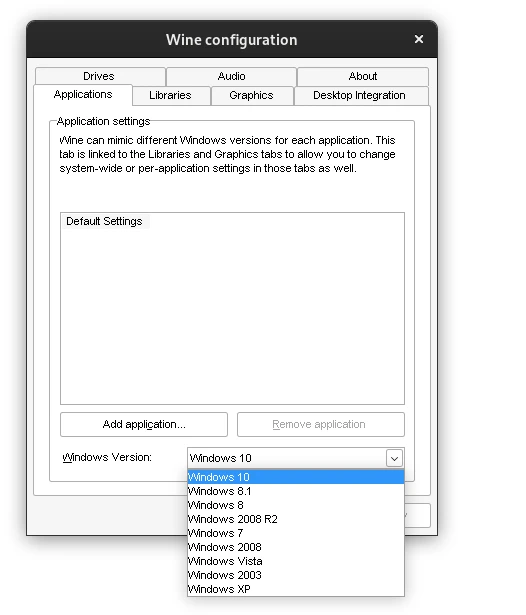Open the Audio tab
This screenshot has height=615, width=526.
coord(231,76)
